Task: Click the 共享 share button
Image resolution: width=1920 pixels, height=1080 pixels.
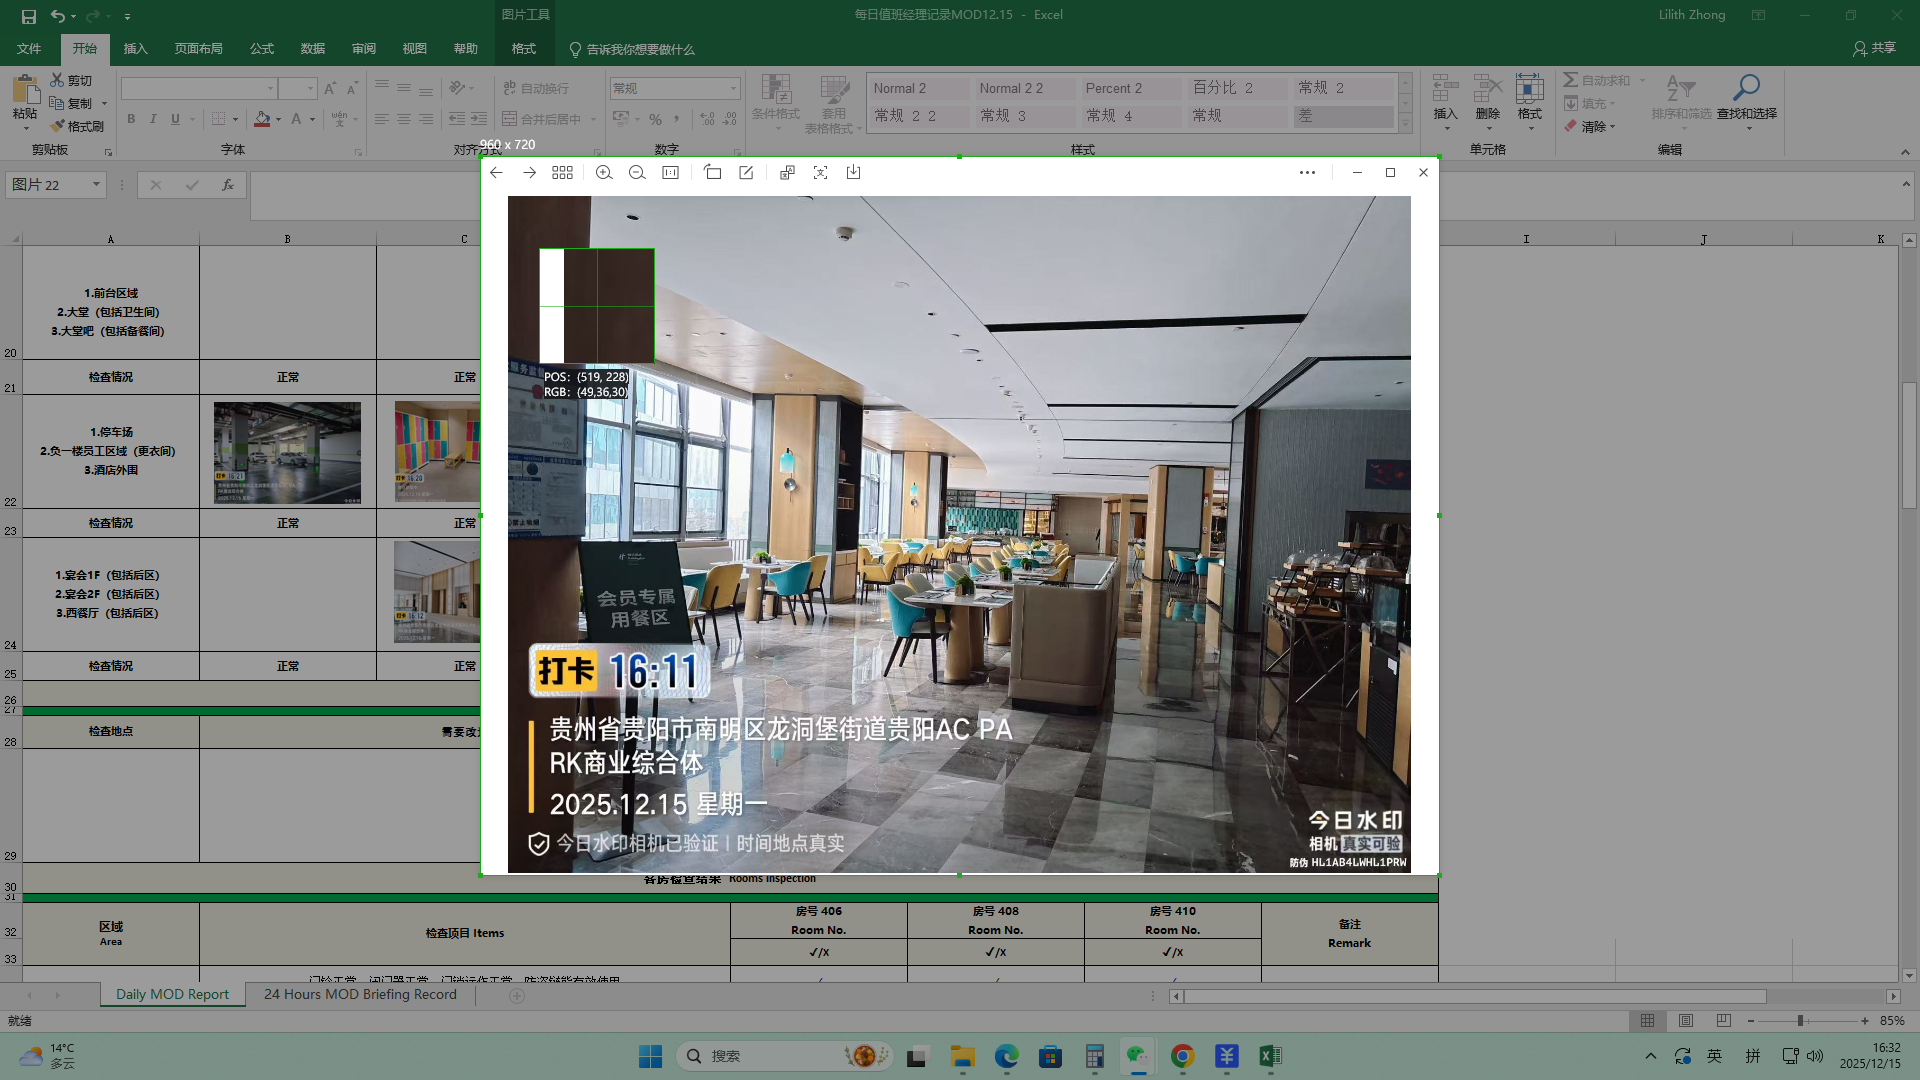Action: point(1875,48)
